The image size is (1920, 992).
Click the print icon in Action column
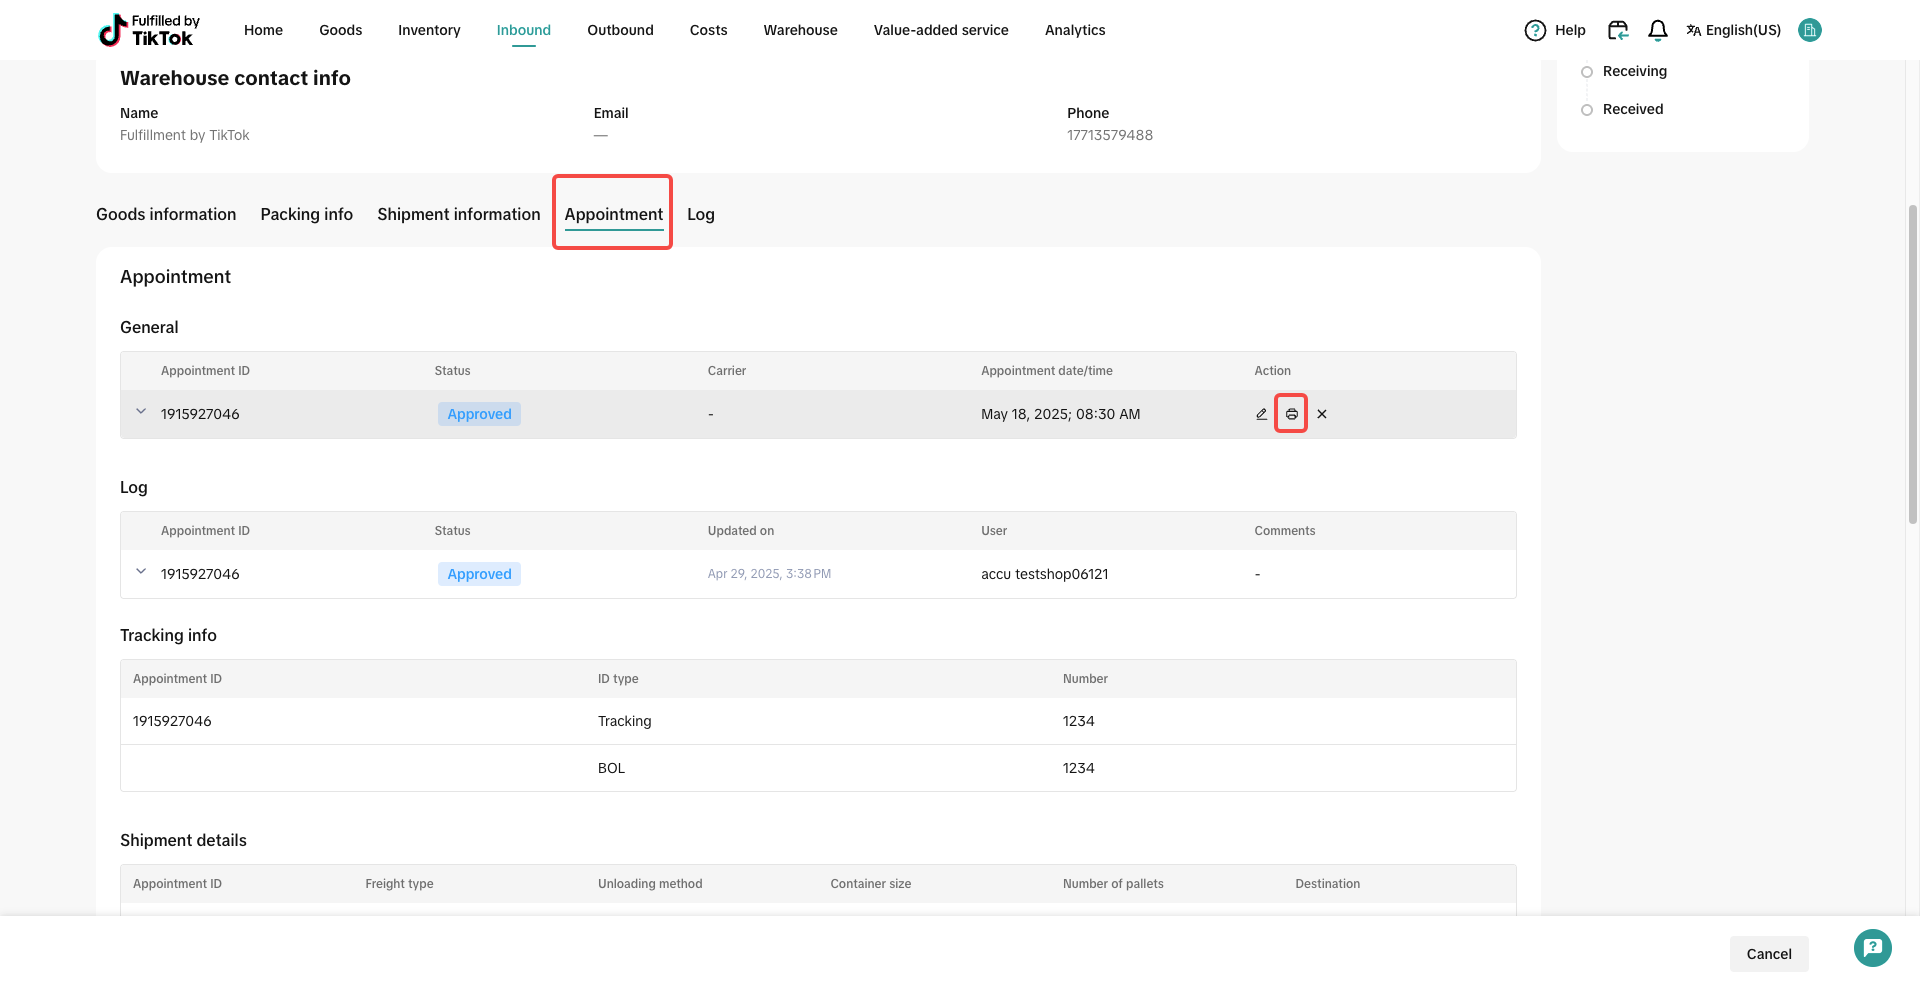click(1291, 414)
